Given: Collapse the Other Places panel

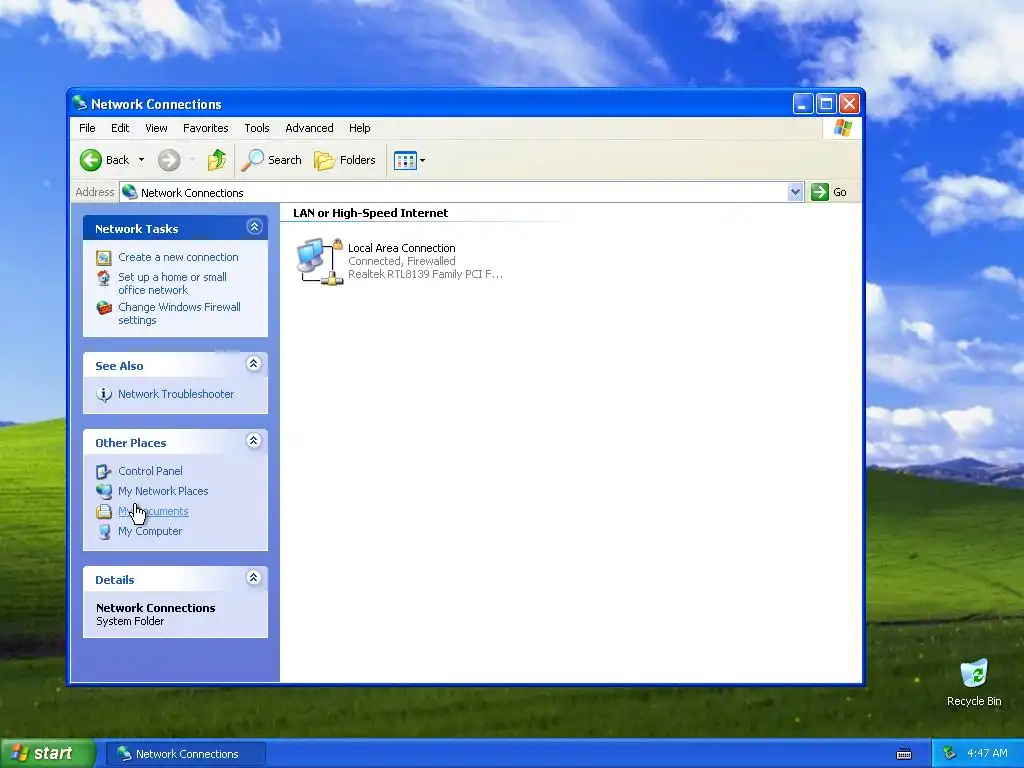Looking at the screenshot, I should [253, 441].
